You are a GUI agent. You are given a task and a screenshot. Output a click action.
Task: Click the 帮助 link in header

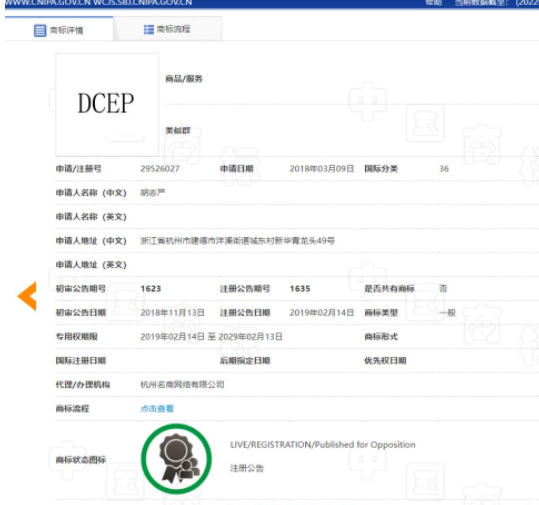click(434, 3)
